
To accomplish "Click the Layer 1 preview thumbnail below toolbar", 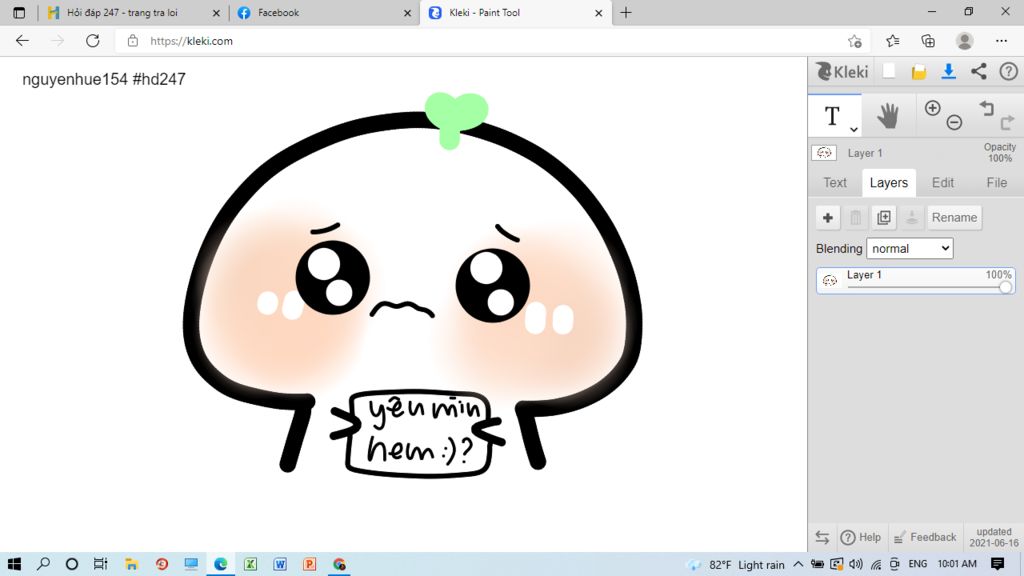I will [824, 153].
